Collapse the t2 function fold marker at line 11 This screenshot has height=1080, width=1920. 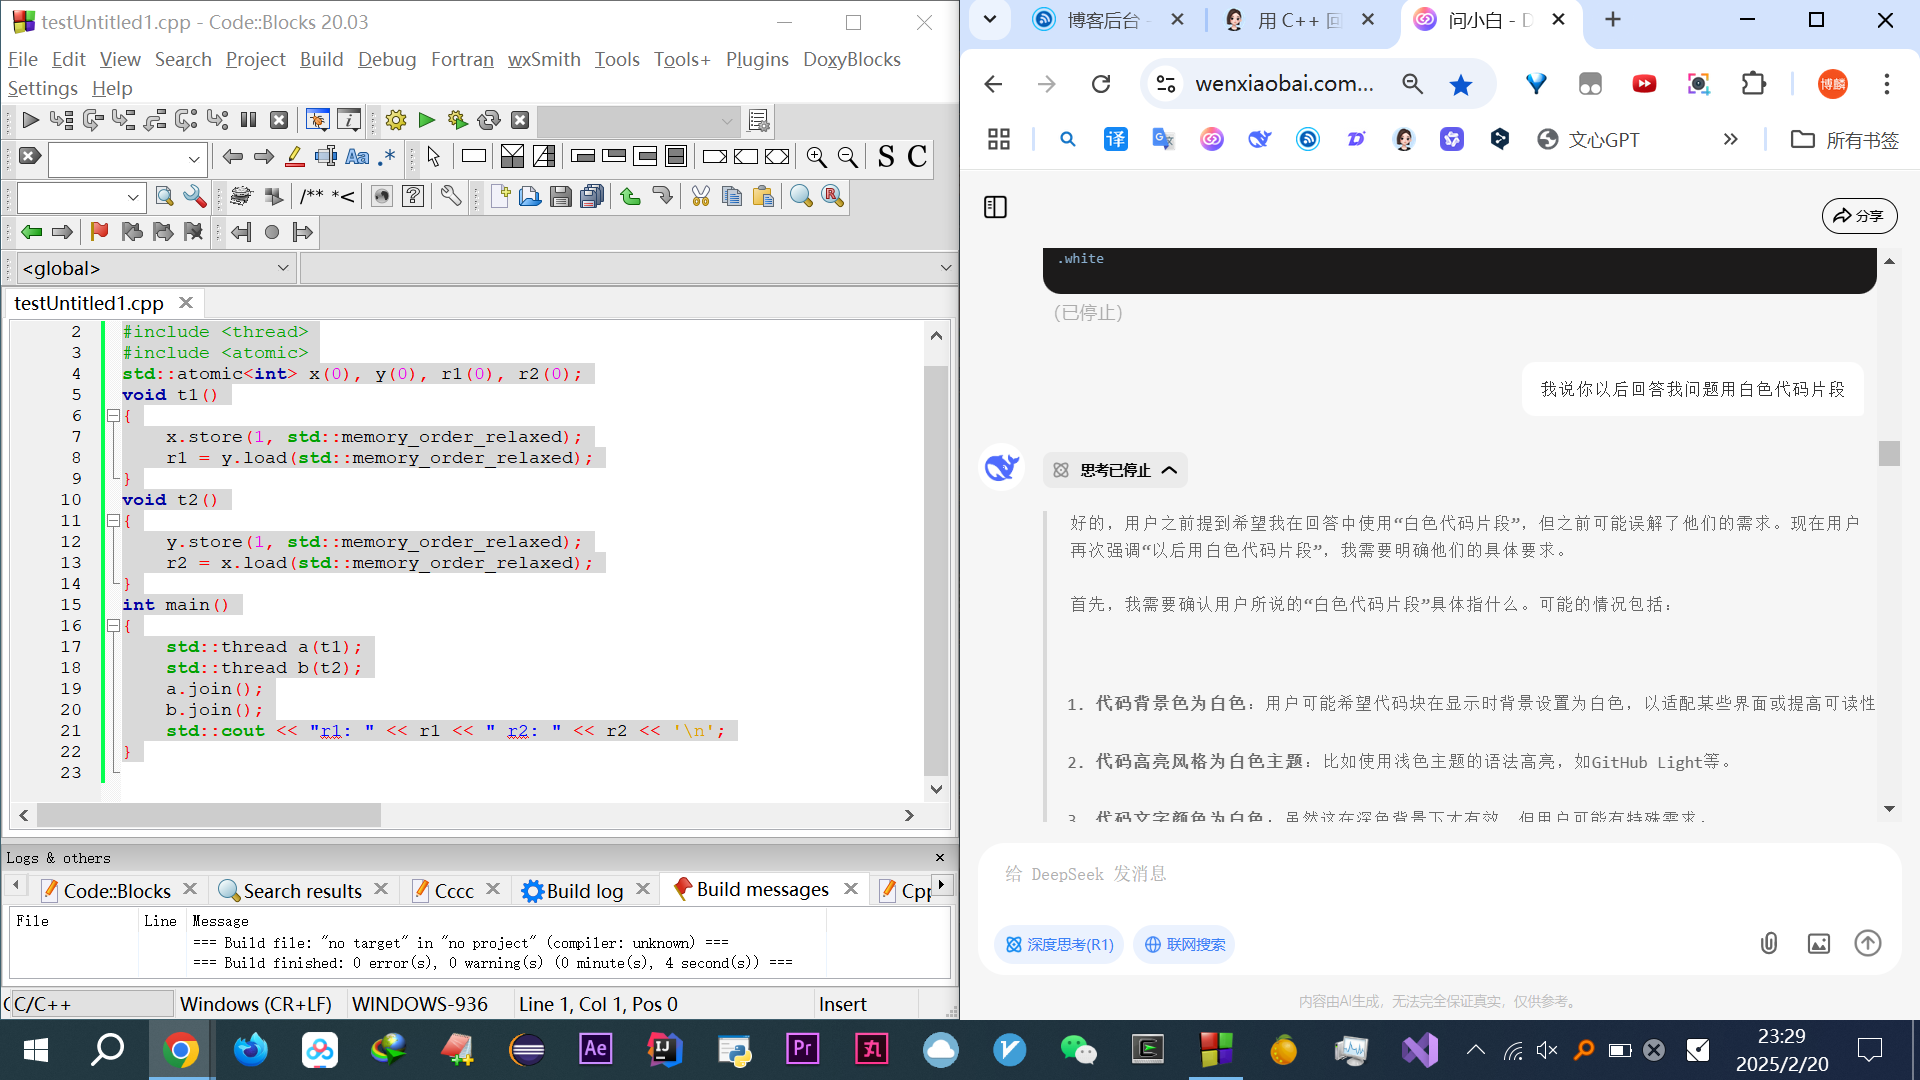113,520
